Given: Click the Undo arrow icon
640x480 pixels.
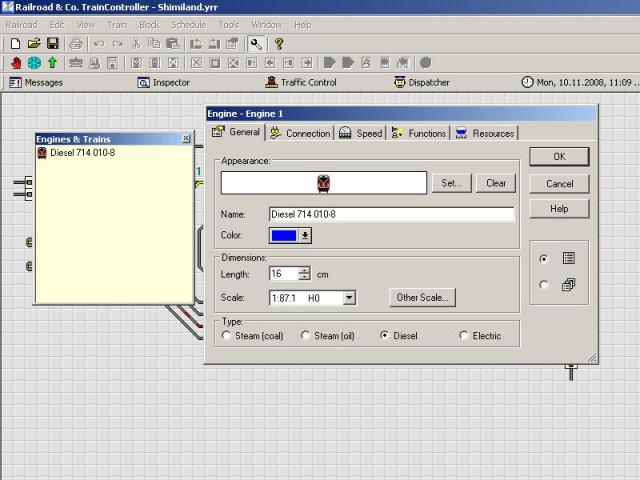Looking at the screenshot, I should click(x=99, y=44).
